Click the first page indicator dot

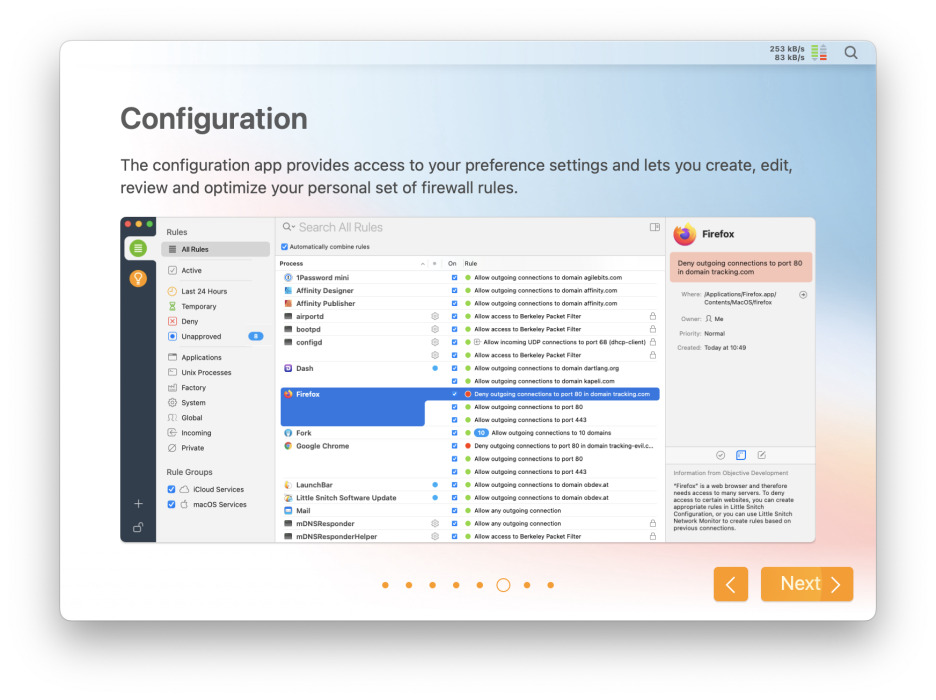(x=386, y=585)
